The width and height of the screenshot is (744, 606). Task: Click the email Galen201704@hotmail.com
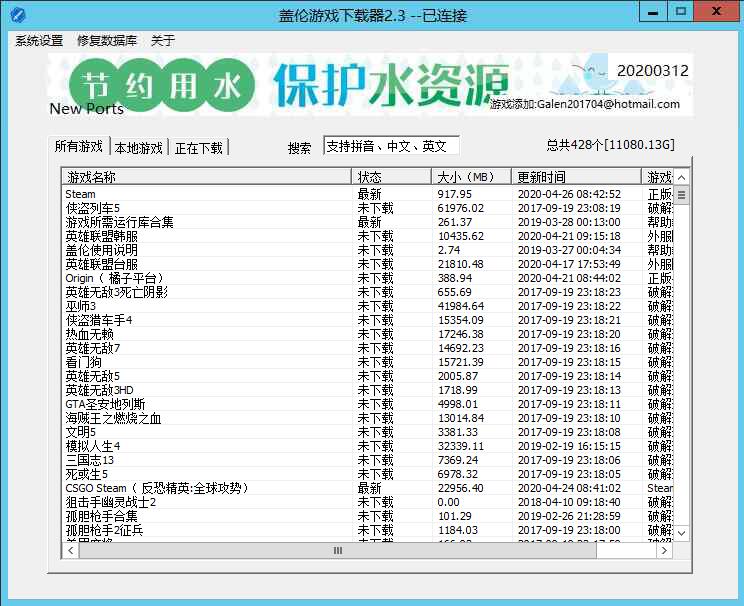[x=608, y=104]
